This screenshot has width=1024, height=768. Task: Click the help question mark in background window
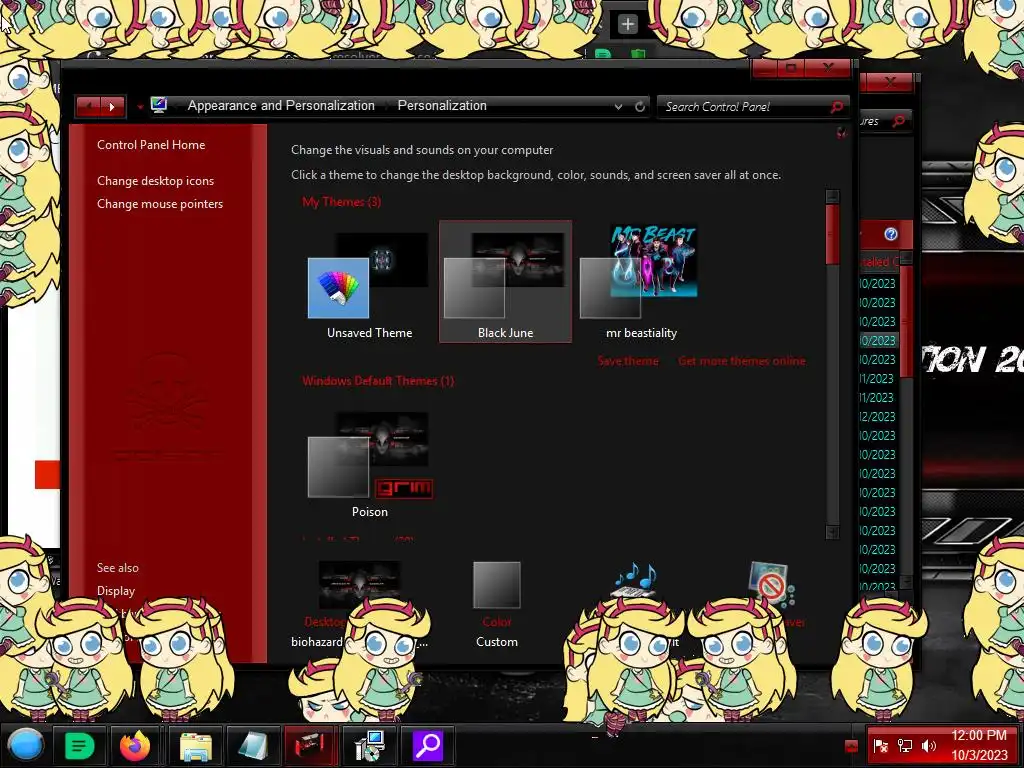pyautogui.click(x=891, y=234)
